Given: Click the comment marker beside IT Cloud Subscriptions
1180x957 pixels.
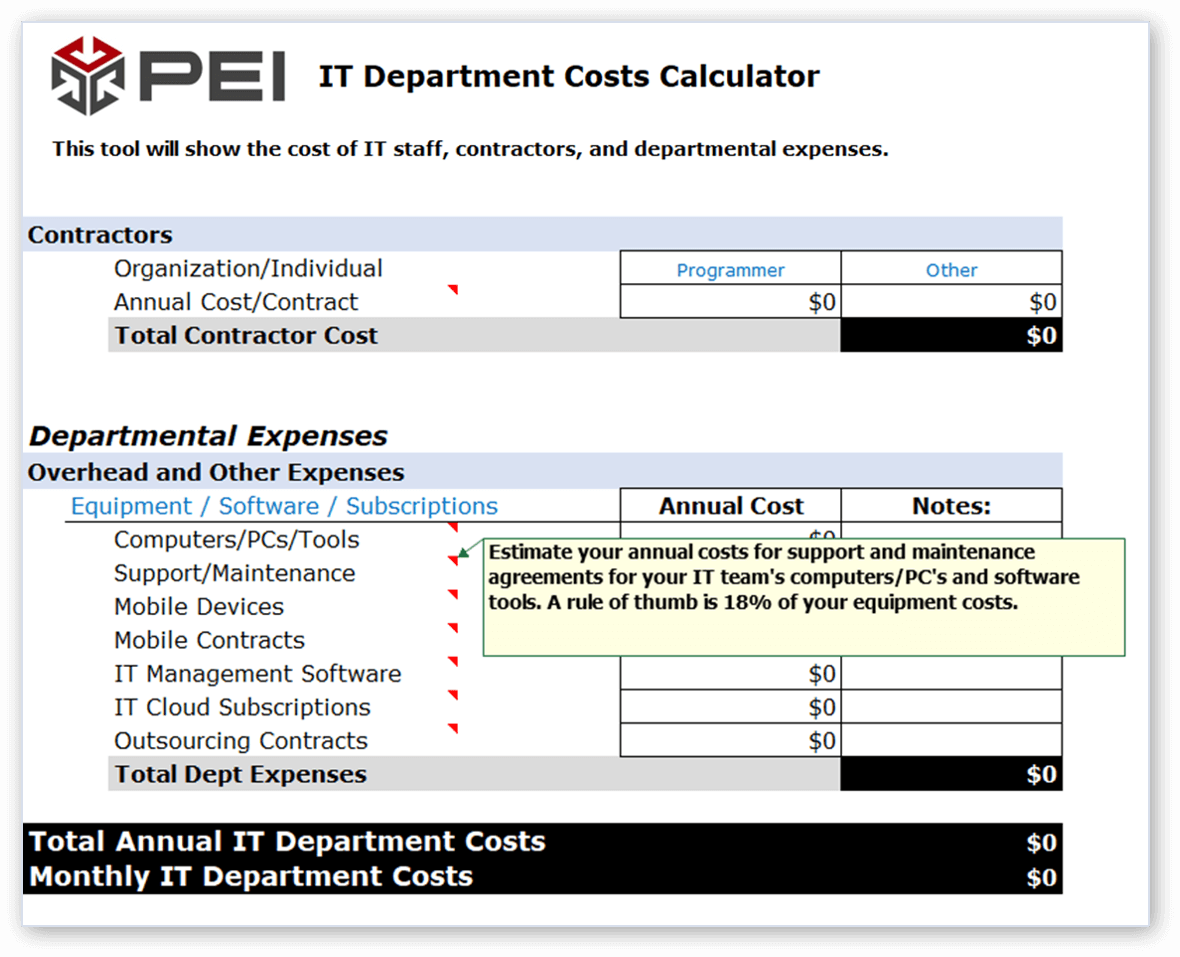Looking at the screenshot, I should point(453,694).
